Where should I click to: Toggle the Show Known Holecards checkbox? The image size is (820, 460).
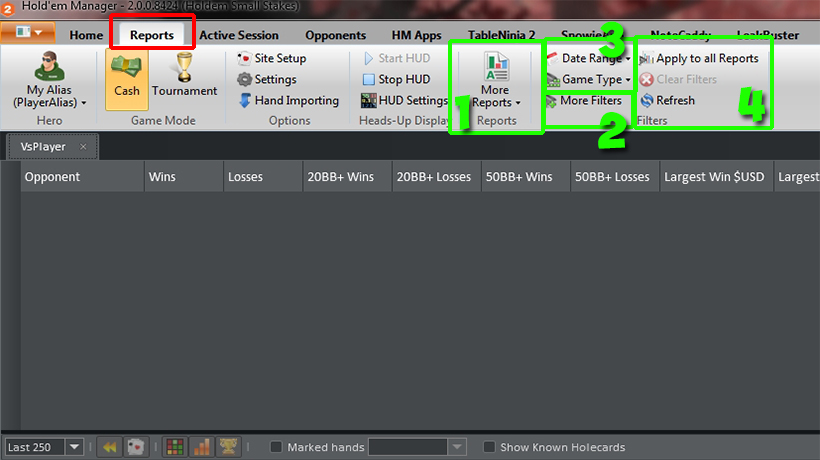pos(489,447)
